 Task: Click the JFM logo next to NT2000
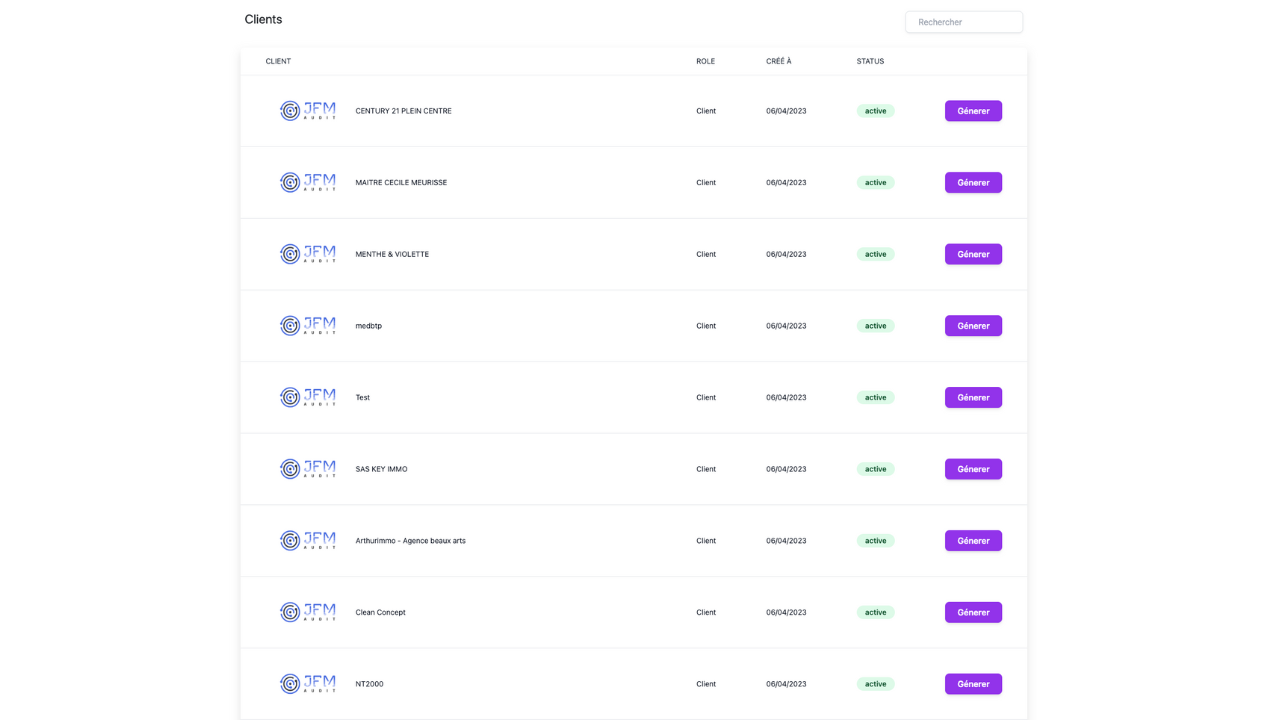pos(307,684)
